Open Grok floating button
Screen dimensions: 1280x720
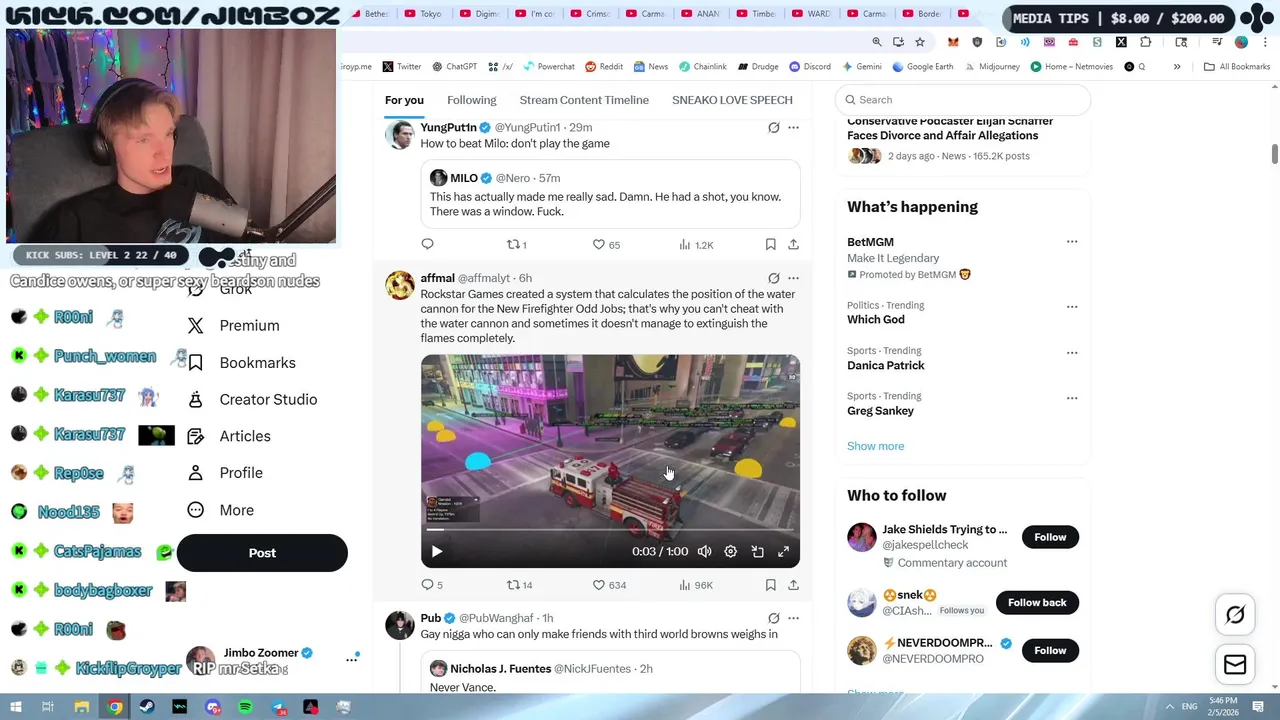pos(1235,615)
